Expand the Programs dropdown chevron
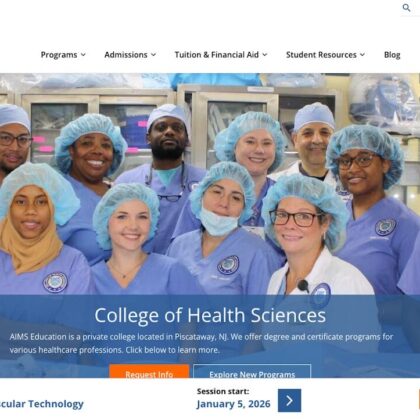This screenshot has height=420, width=420. (83, 55)
